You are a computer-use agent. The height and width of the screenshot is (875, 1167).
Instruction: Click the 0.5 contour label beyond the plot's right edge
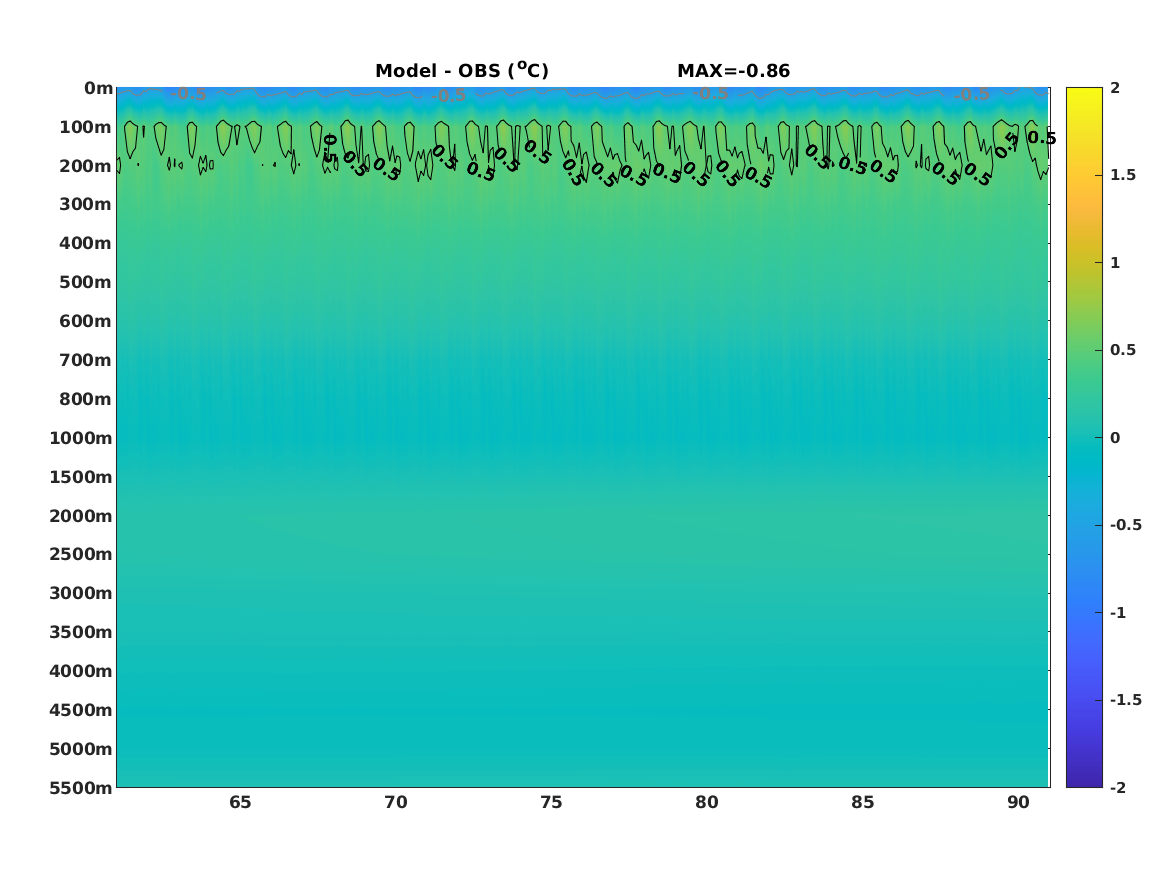1042,138
